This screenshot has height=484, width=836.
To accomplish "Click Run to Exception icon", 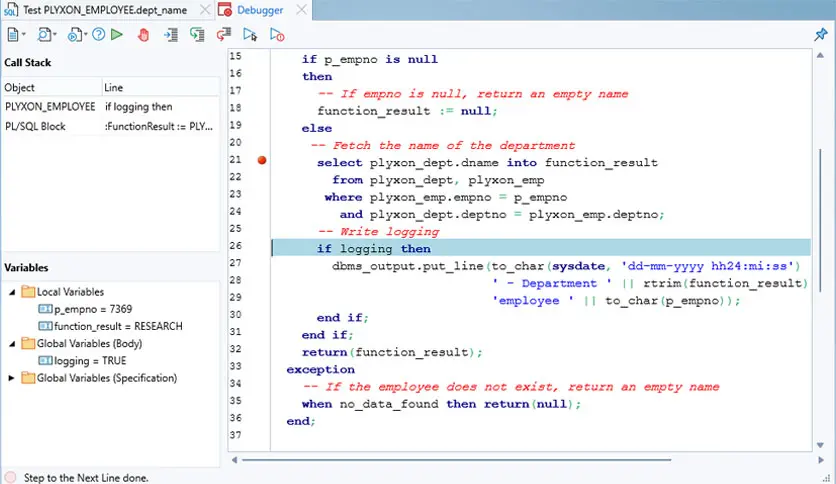I will tap(277, 35).
